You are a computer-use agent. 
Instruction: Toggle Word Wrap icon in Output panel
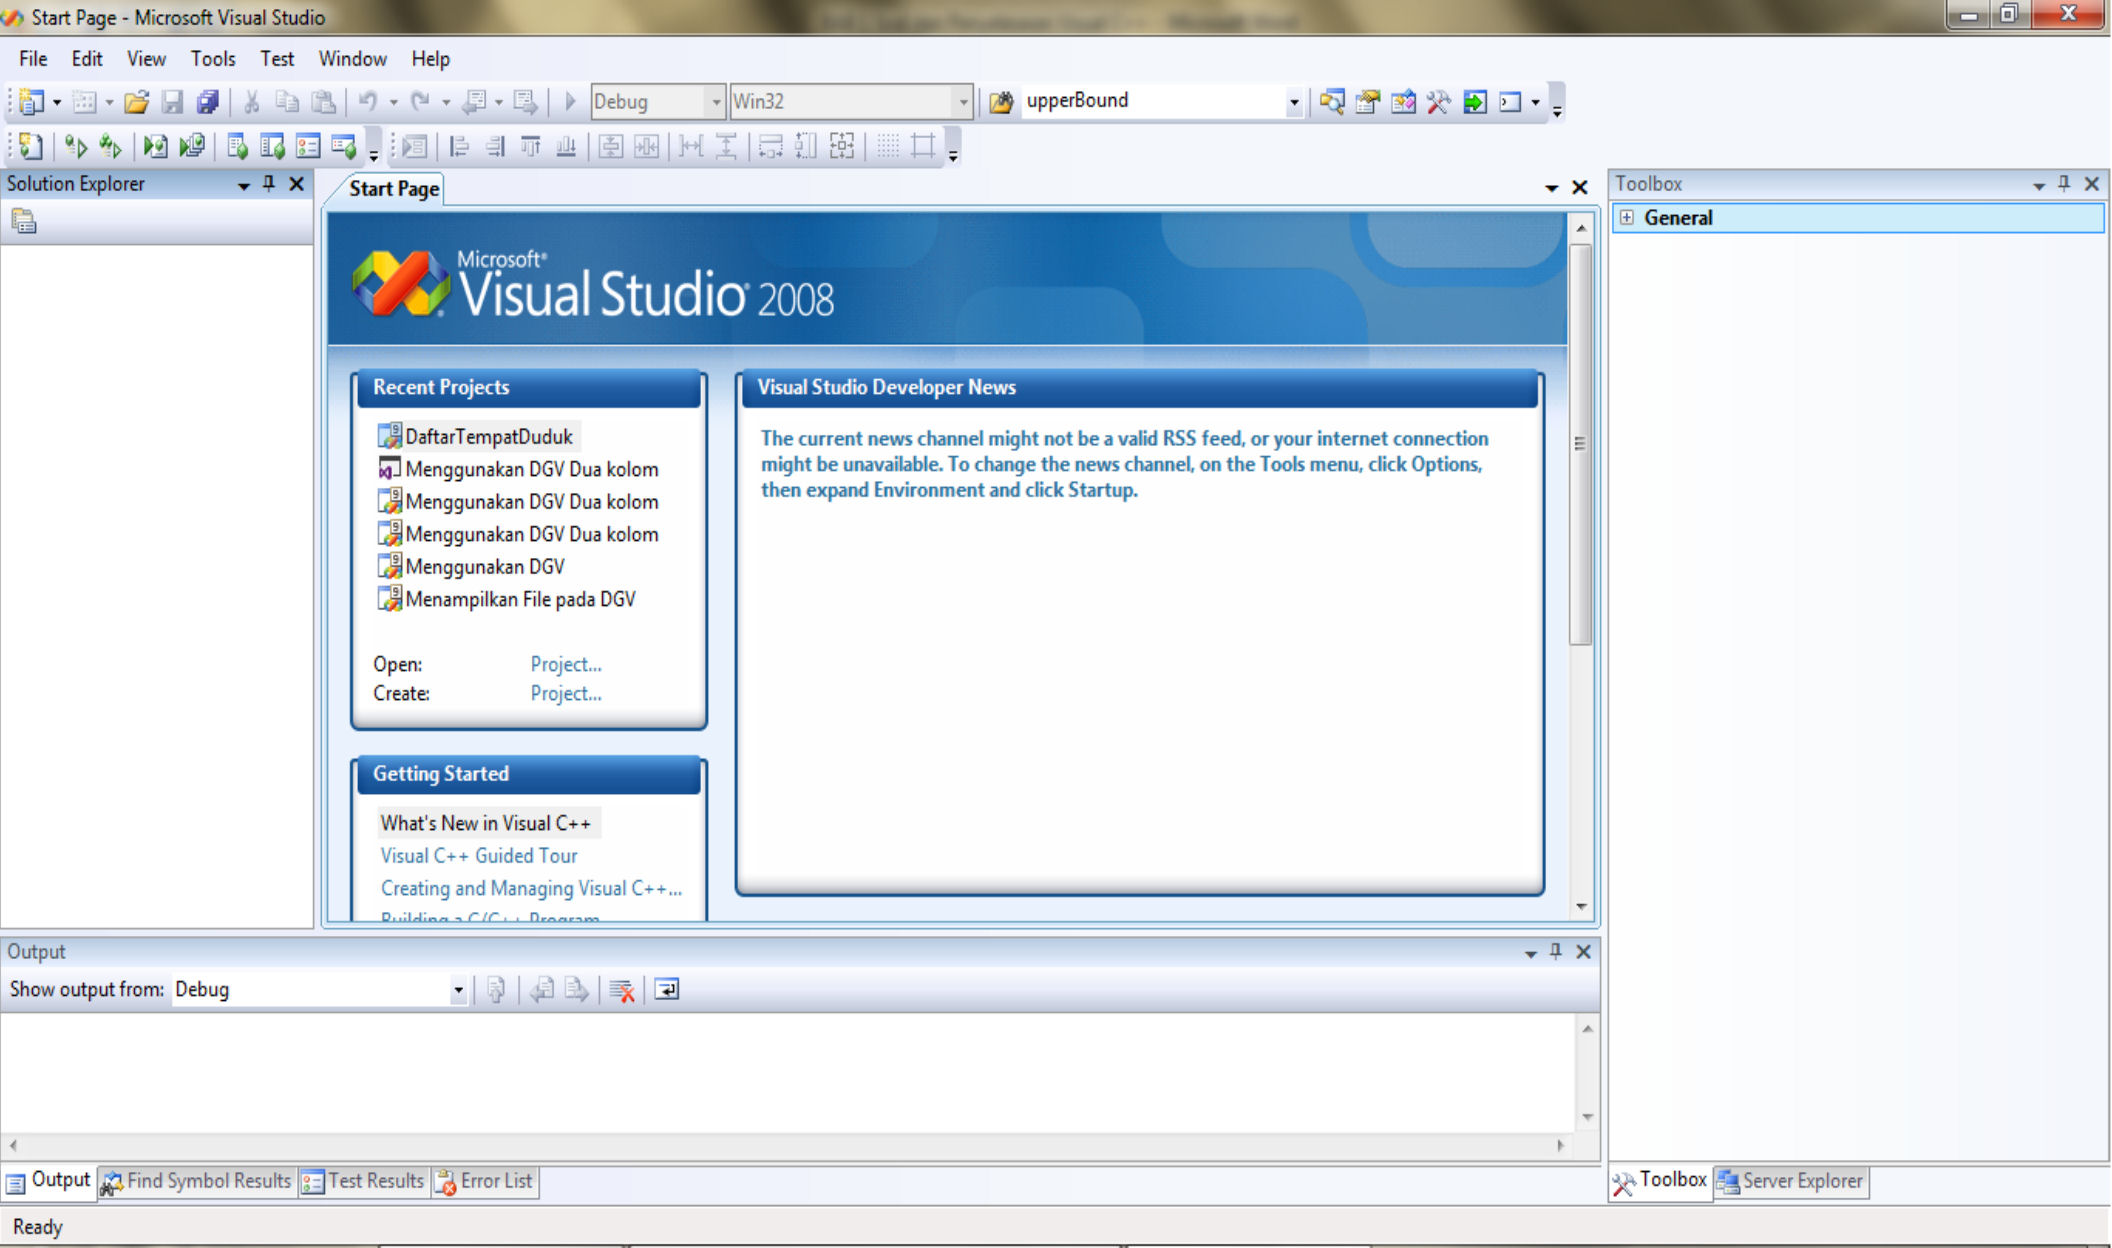666,990
